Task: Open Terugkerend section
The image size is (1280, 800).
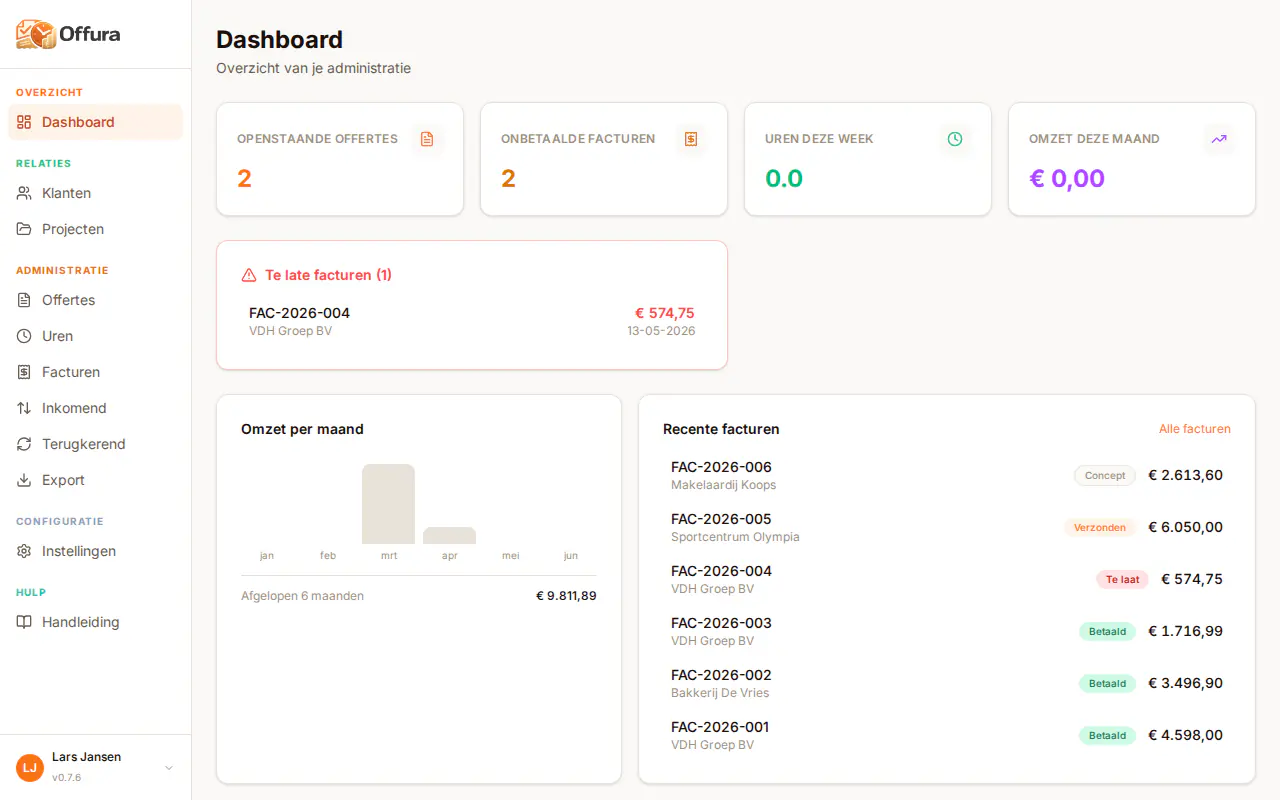Action: [x=95, y=444]
